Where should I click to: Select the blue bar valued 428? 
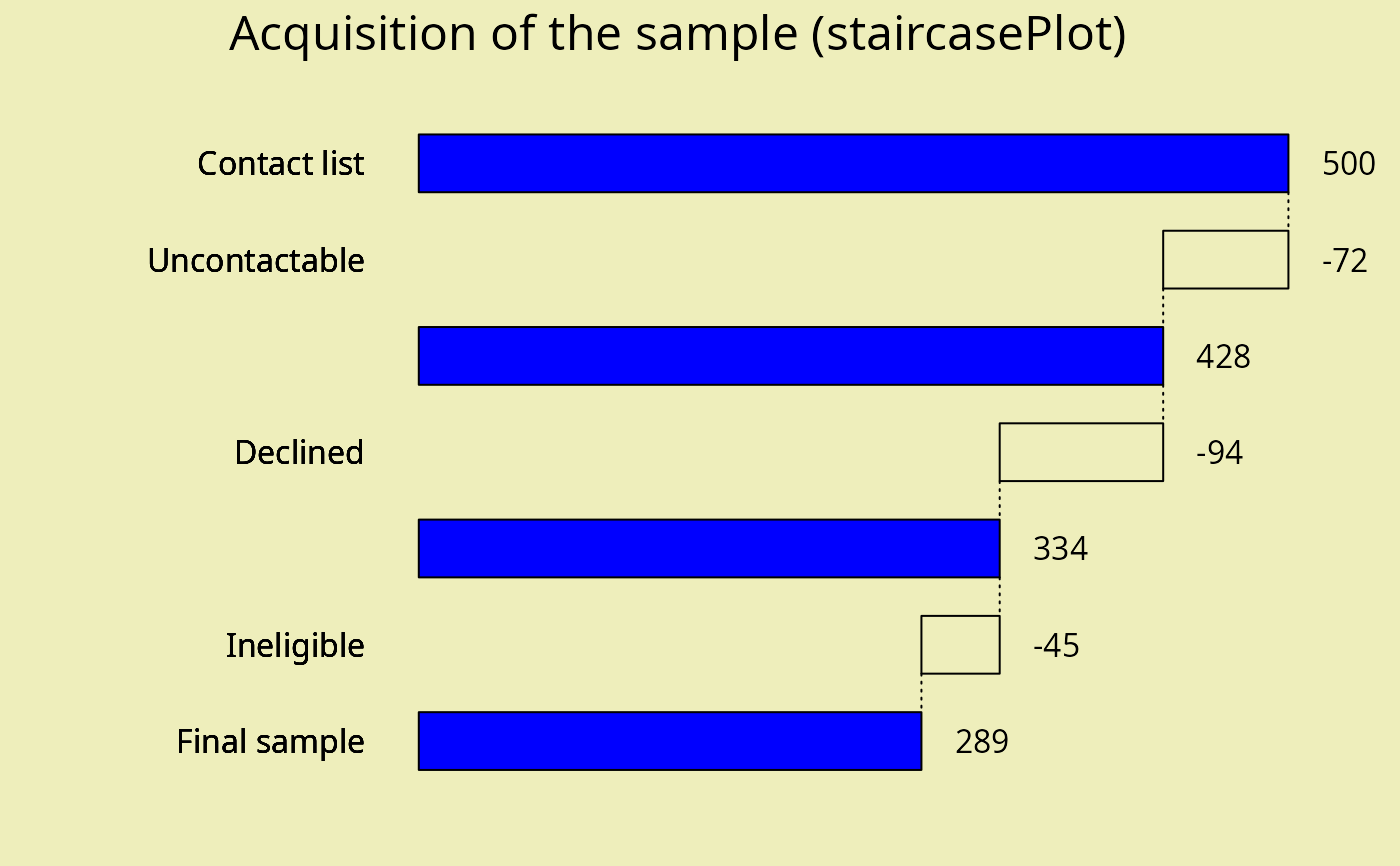click(790, 356)
